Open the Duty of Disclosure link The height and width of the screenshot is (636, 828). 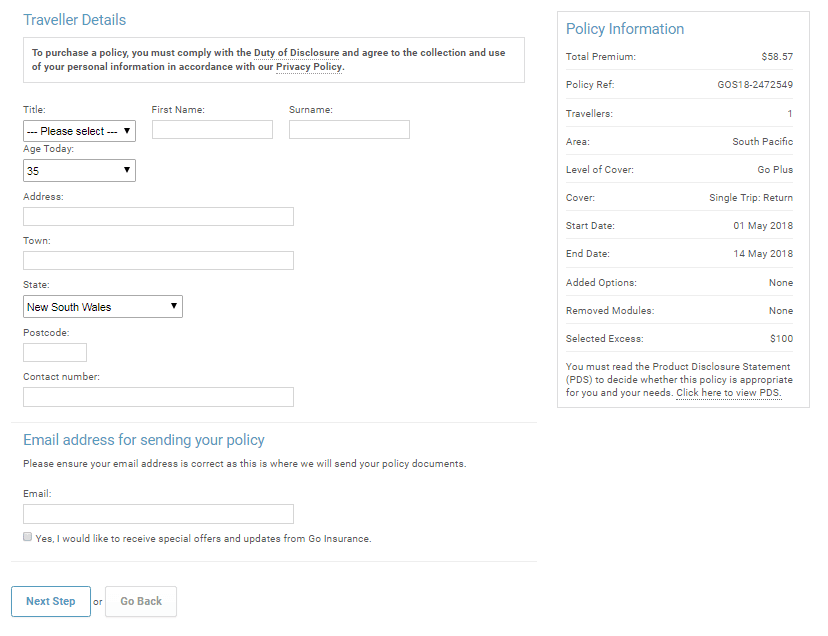[x=296, y=52]
